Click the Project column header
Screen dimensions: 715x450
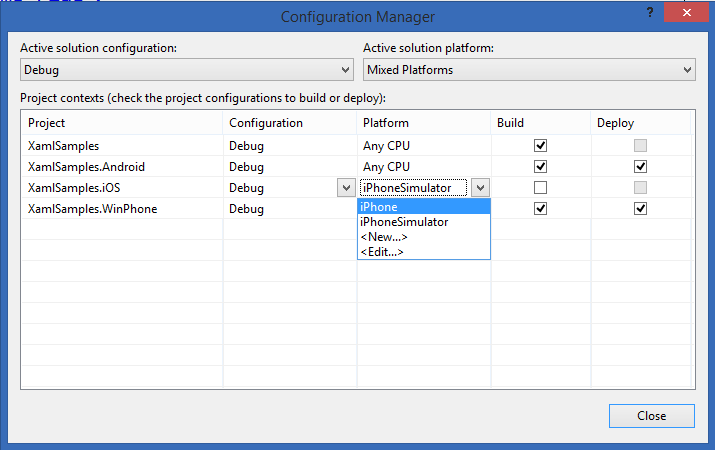tap(122, 123)
